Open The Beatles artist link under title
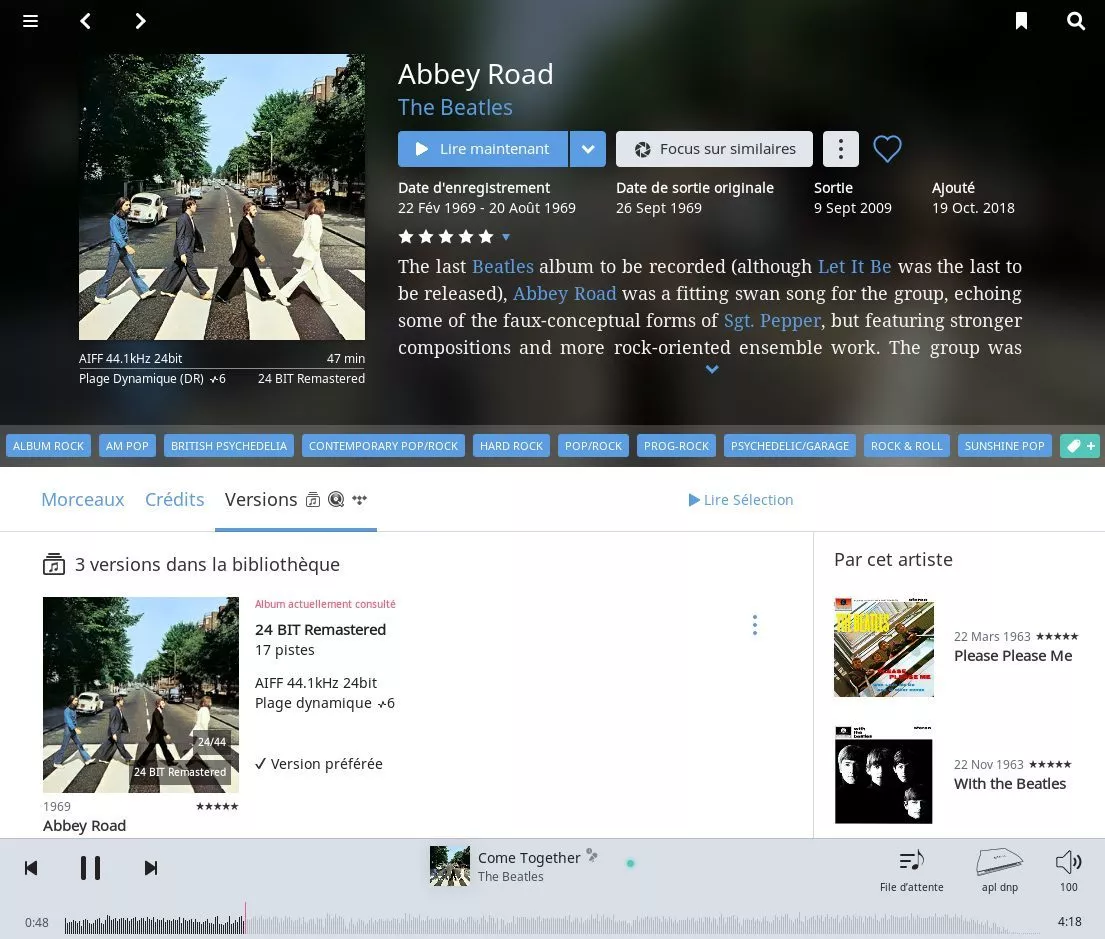Viewport: 1105px width, 939px height. (455, 107)
